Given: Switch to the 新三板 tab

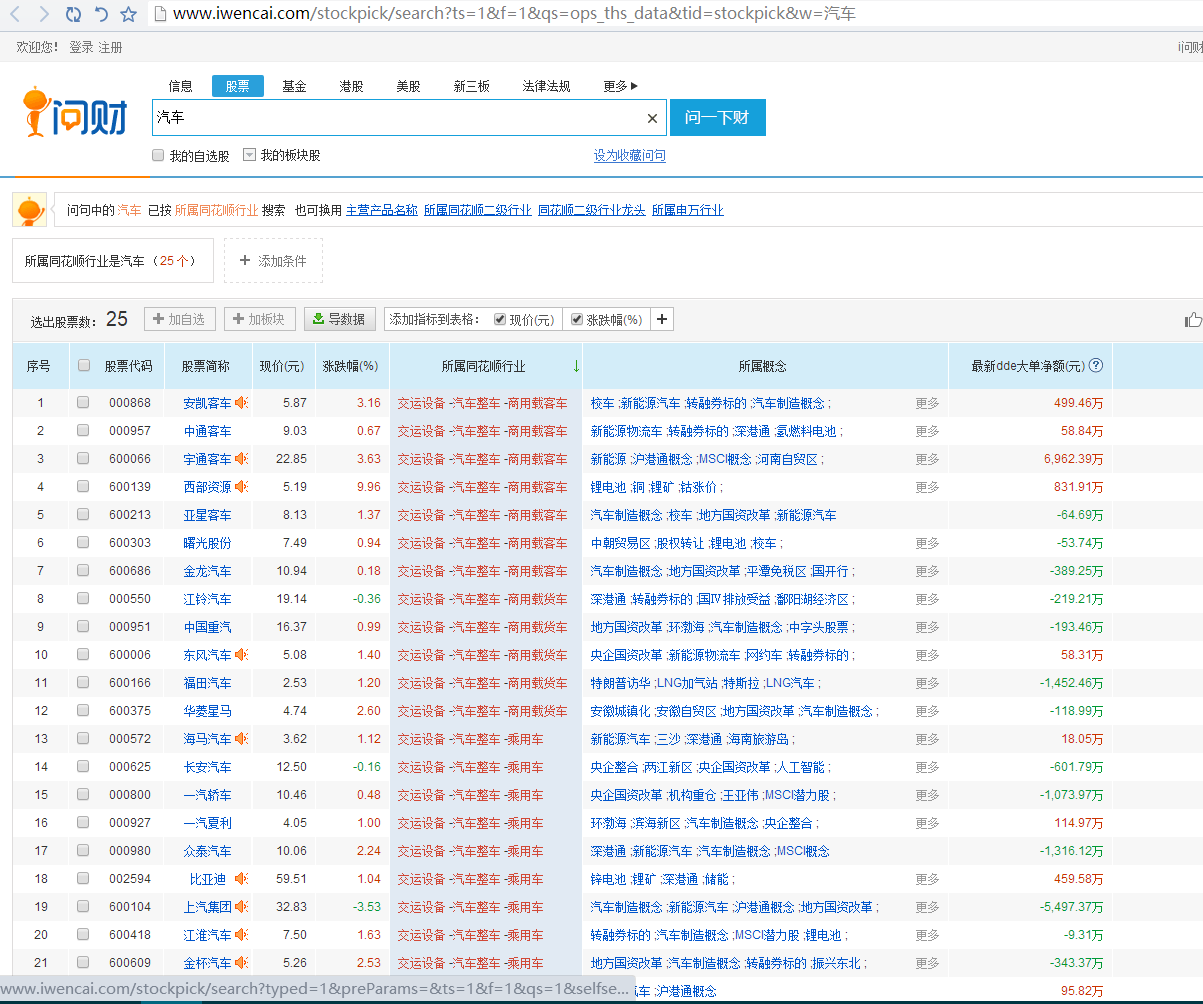Looking at the screenshot, I should click(x=471, y=86).
